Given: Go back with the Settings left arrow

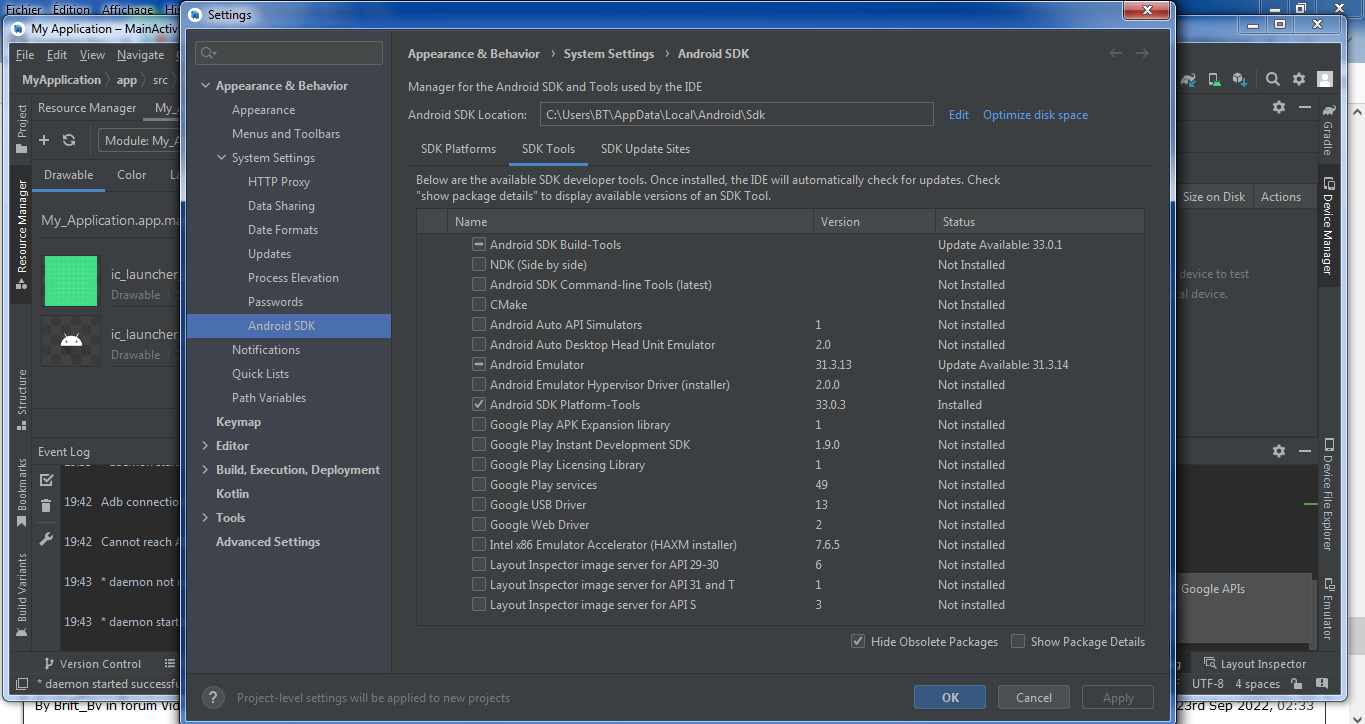Looking at the screenshot, I should coord(1116,54).
